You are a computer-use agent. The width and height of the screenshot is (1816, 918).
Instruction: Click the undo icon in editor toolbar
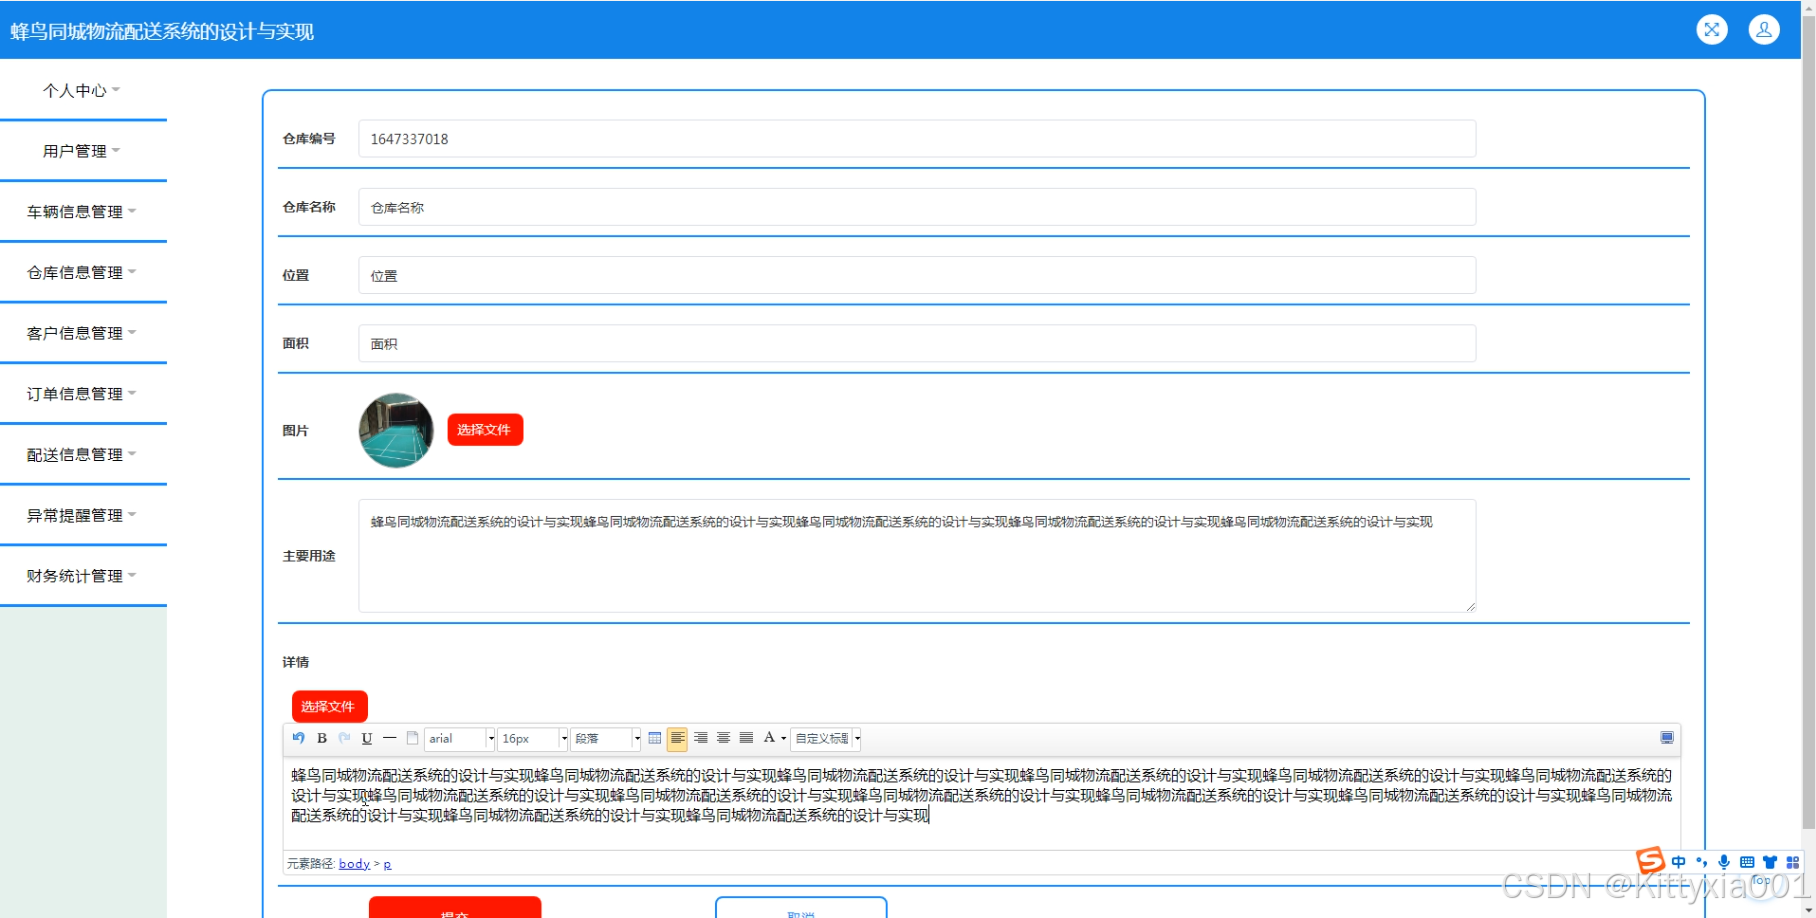298,738
